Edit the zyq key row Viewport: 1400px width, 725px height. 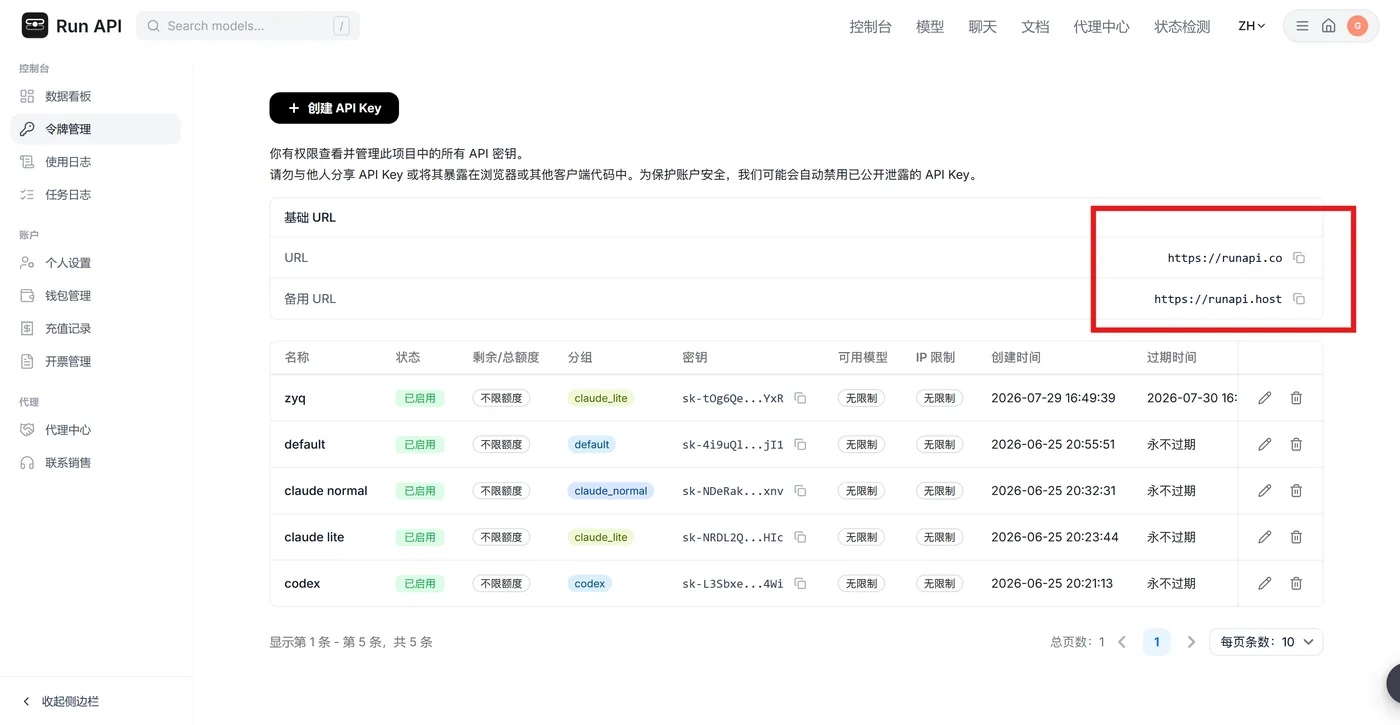[1265, 398]
